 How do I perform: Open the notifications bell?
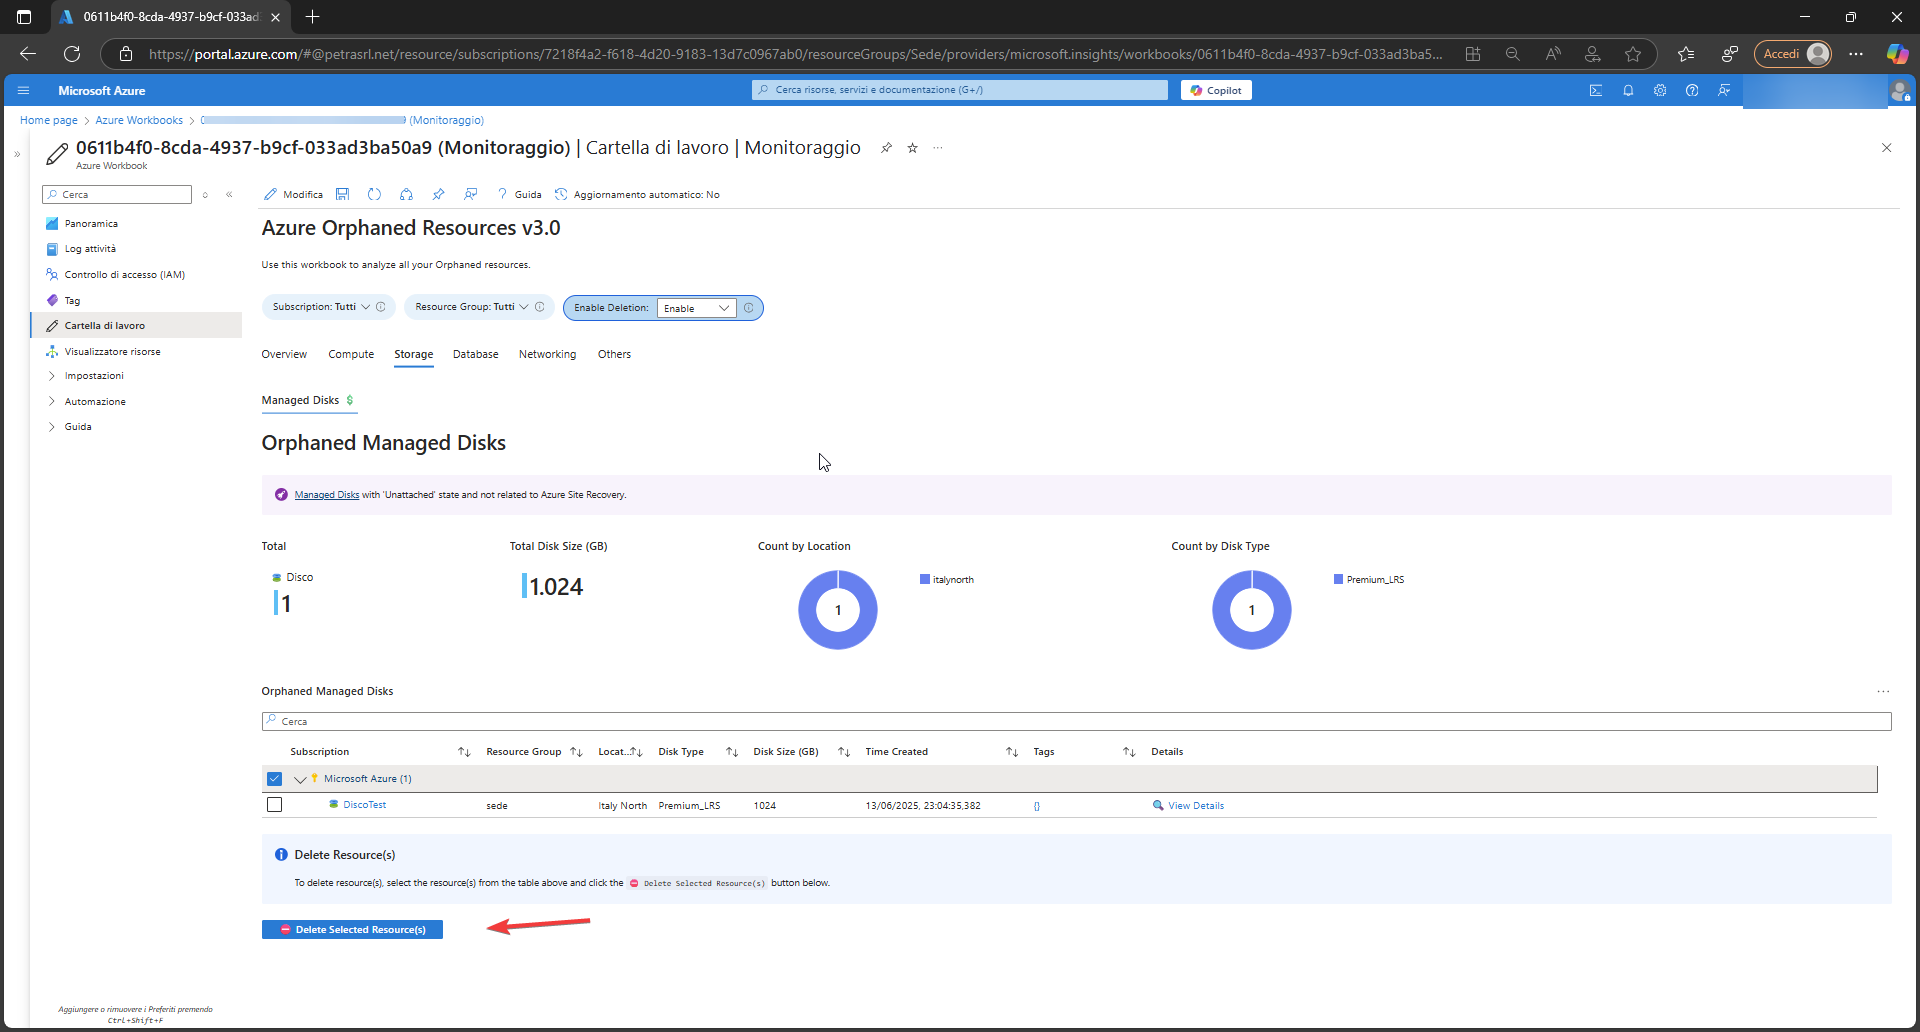point(1628,90)
